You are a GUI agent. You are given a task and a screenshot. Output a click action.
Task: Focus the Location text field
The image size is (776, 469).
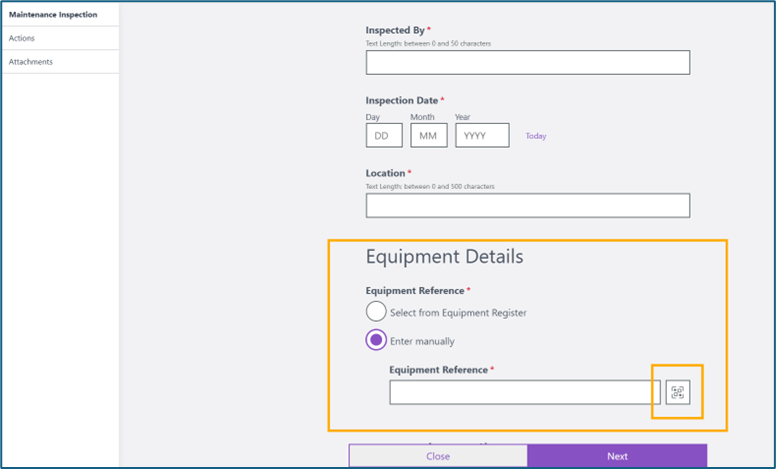(527, 205)
